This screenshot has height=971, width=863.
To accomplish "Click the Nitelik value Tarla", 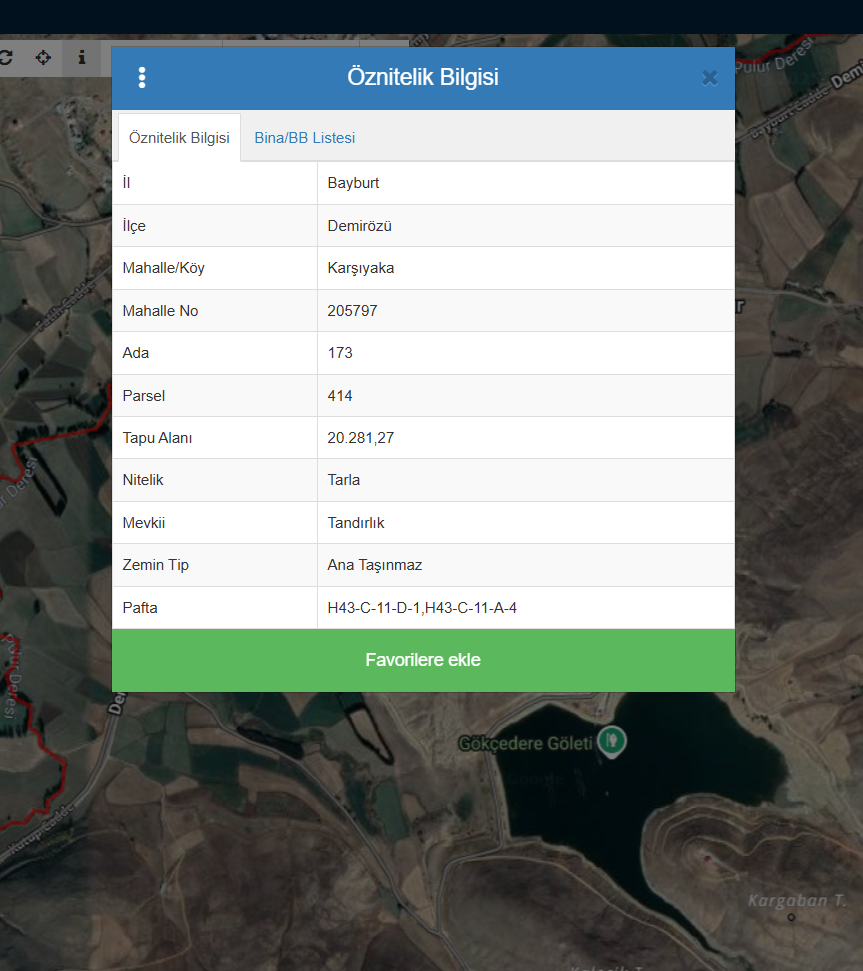I will [343, 480].
